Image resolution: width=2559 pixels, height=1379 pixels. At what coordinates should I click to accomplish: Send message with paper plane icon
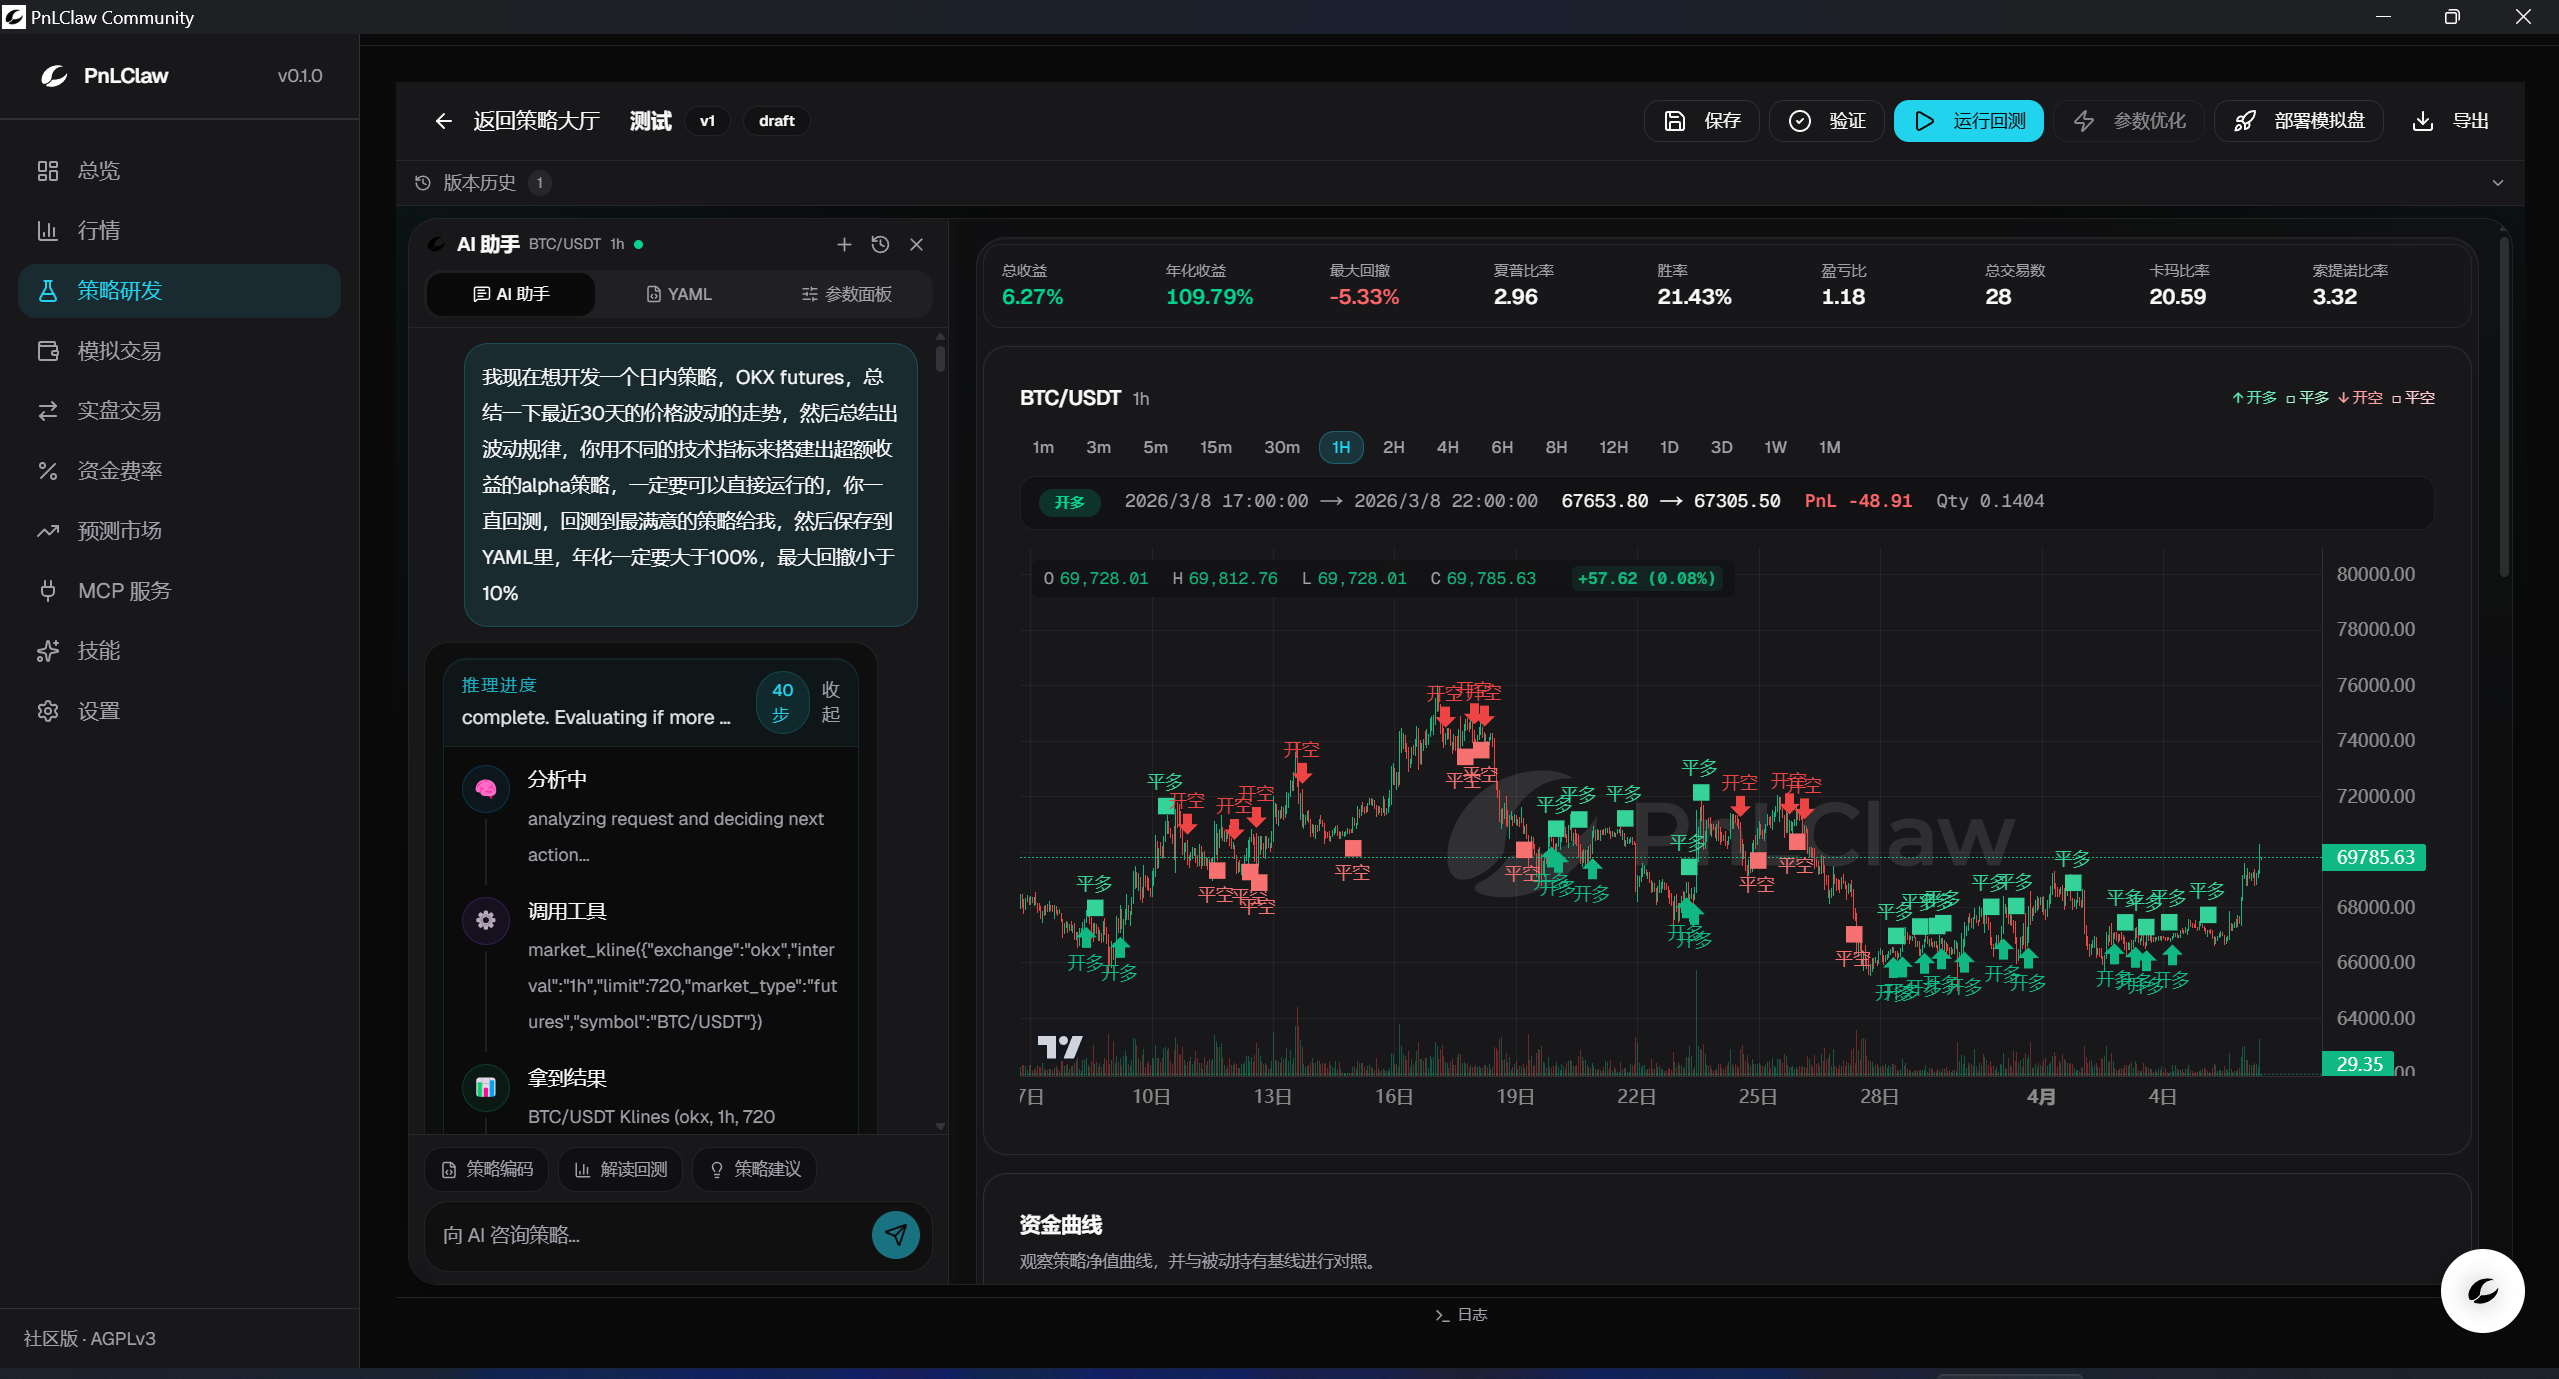896,1236
